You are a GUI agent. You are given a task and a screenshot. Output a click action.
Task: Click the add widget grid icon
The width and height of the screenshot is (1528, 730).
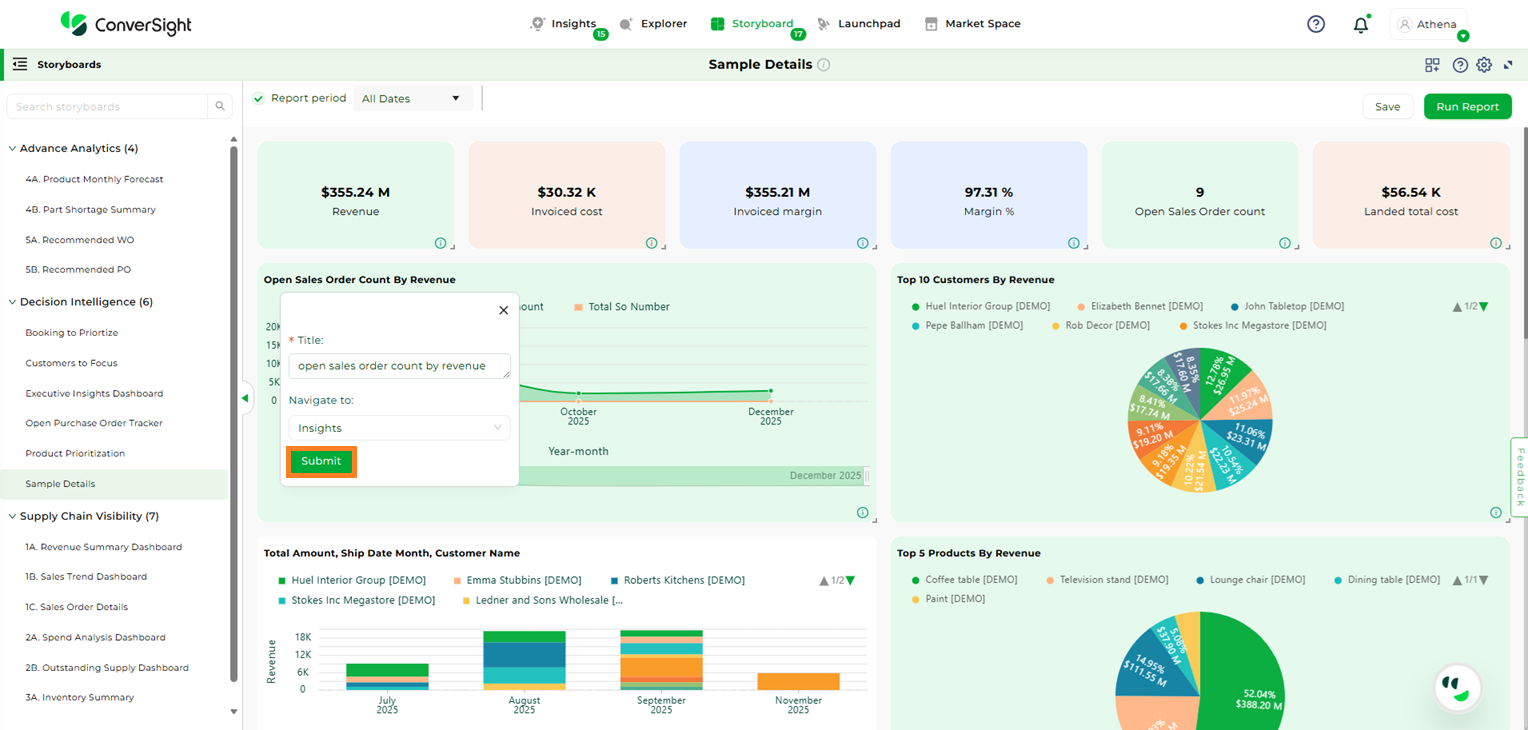(x=1432, y=65)
